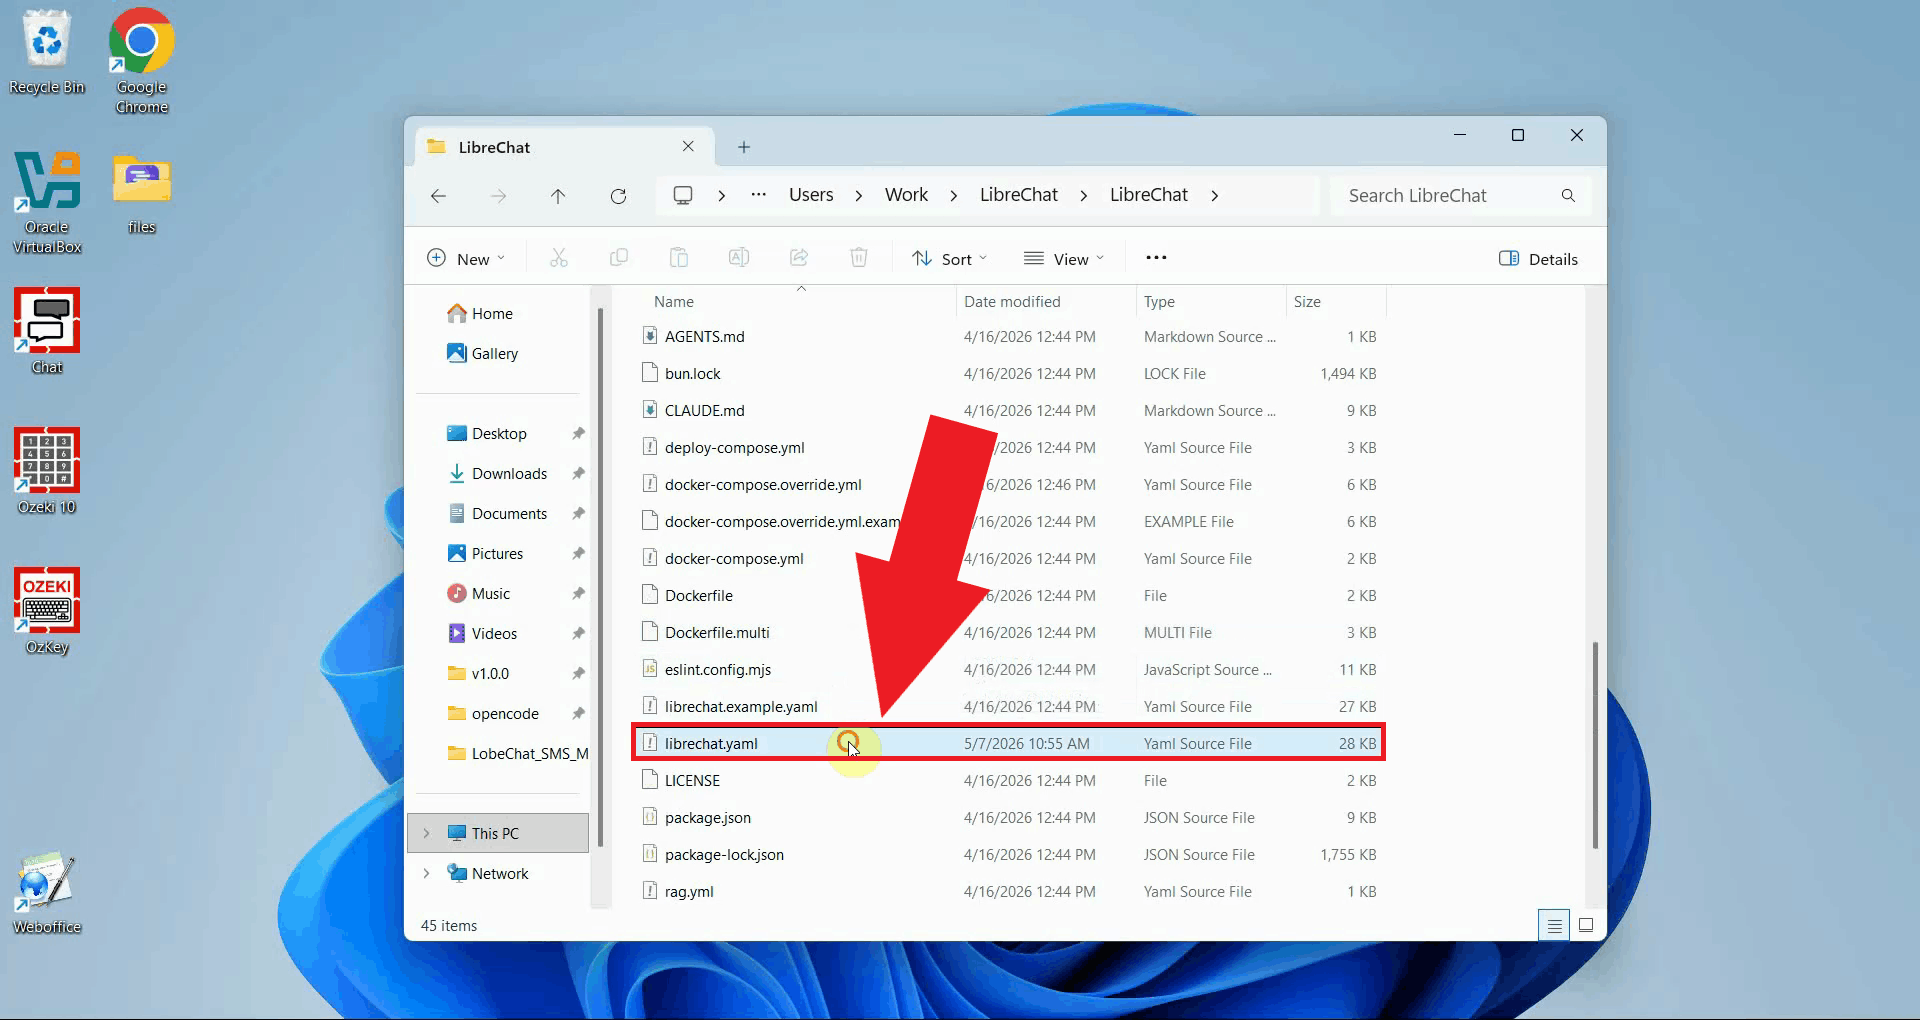Unpin Documents from quick access
The image size is (1920, 1020).
578,513
